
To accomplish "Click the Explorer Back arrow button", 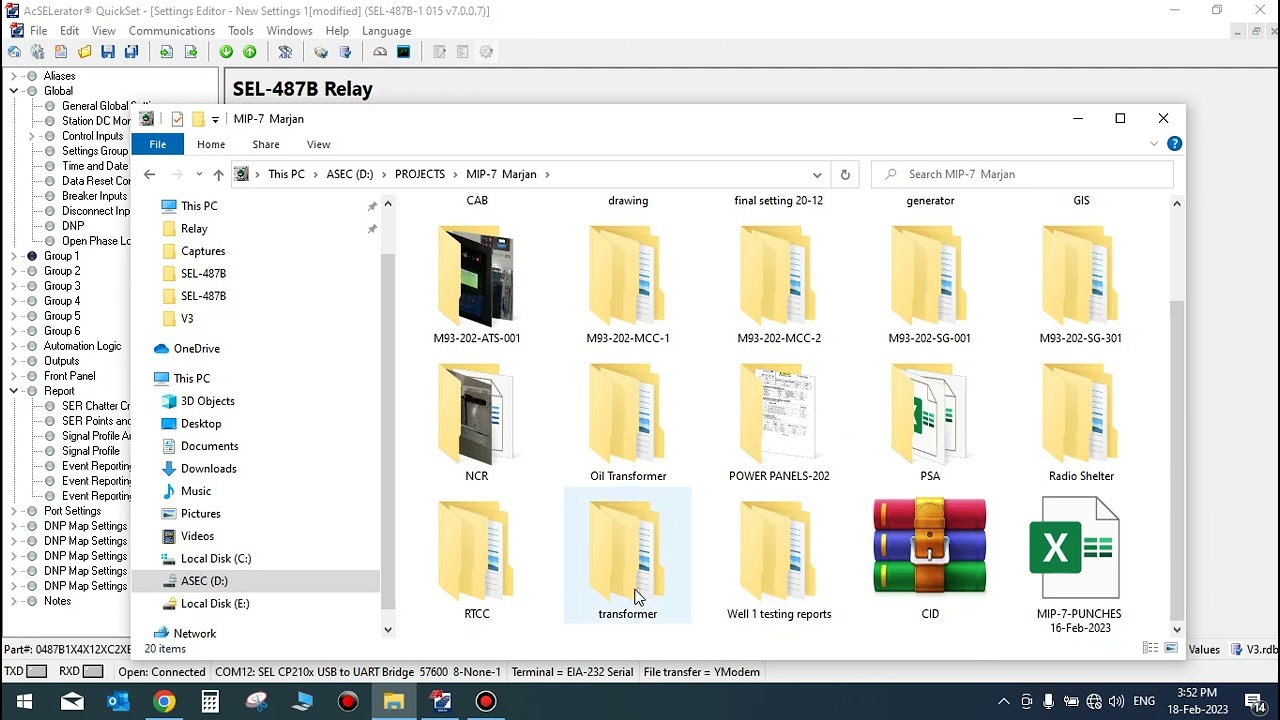I will click(149, 174).
